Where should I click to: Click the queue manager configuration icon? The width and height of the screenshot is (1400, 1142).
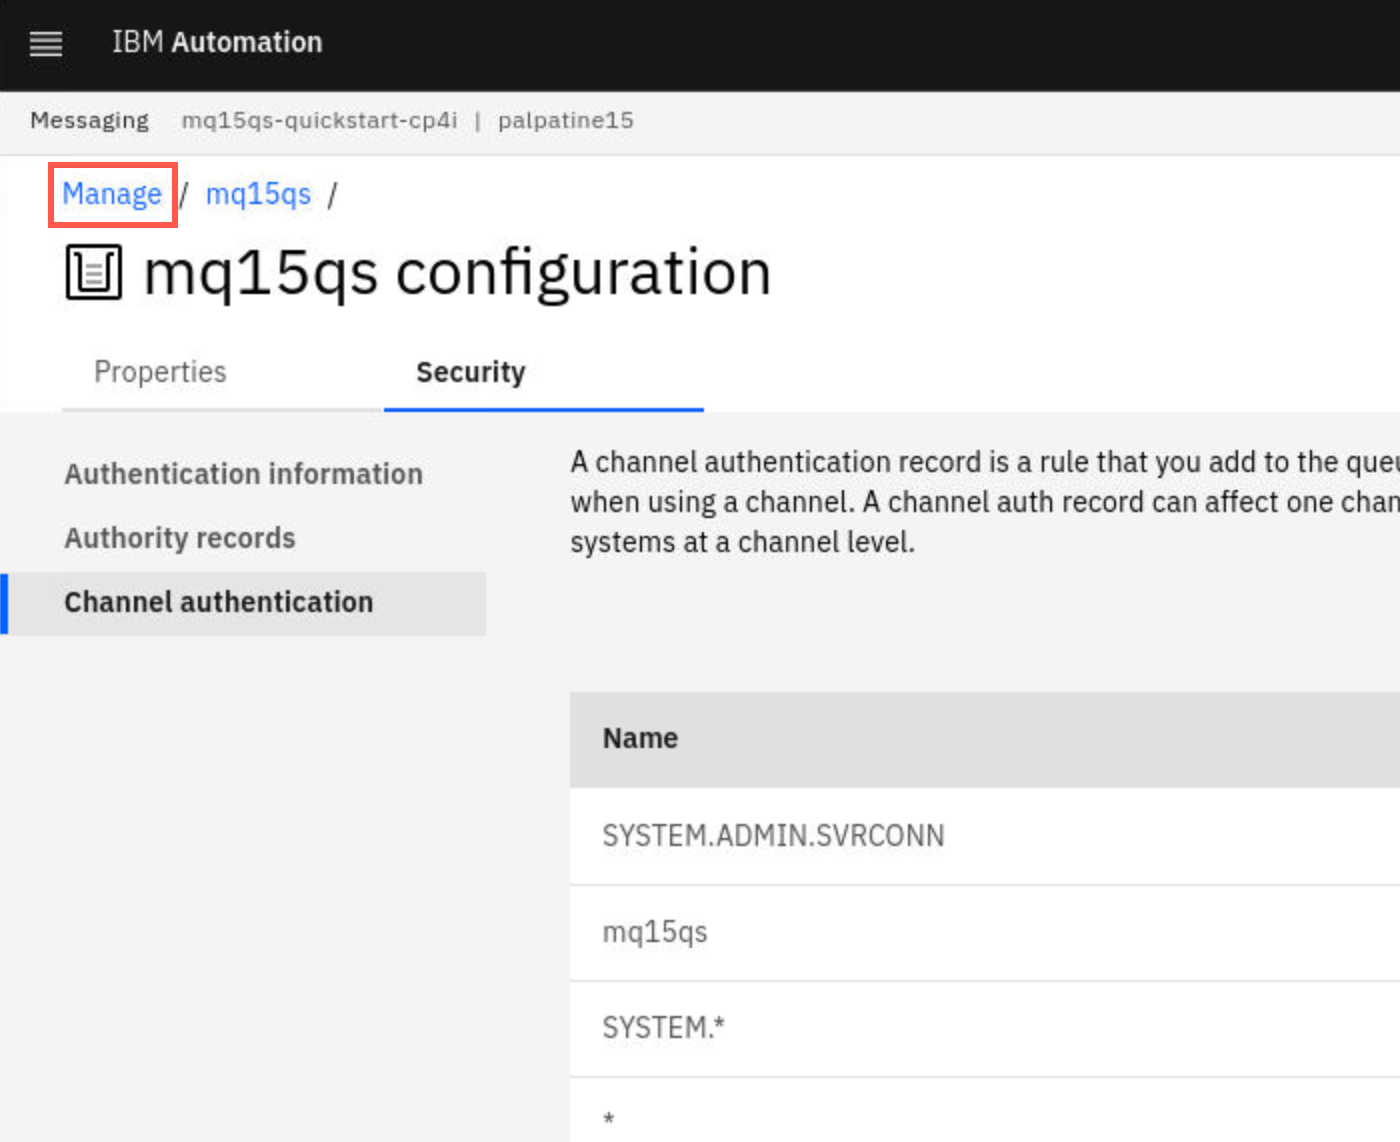pyautogui.click(x=94, y=272)
